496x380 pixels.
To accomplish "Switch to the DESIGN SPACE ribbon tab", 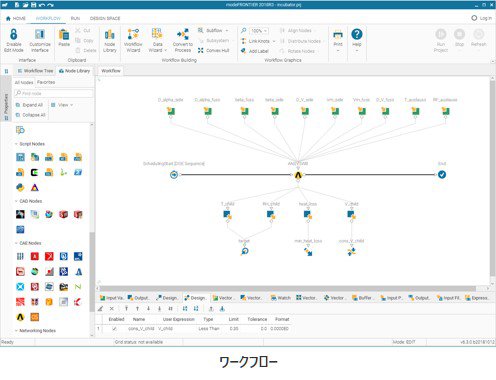I will point(105,18).
